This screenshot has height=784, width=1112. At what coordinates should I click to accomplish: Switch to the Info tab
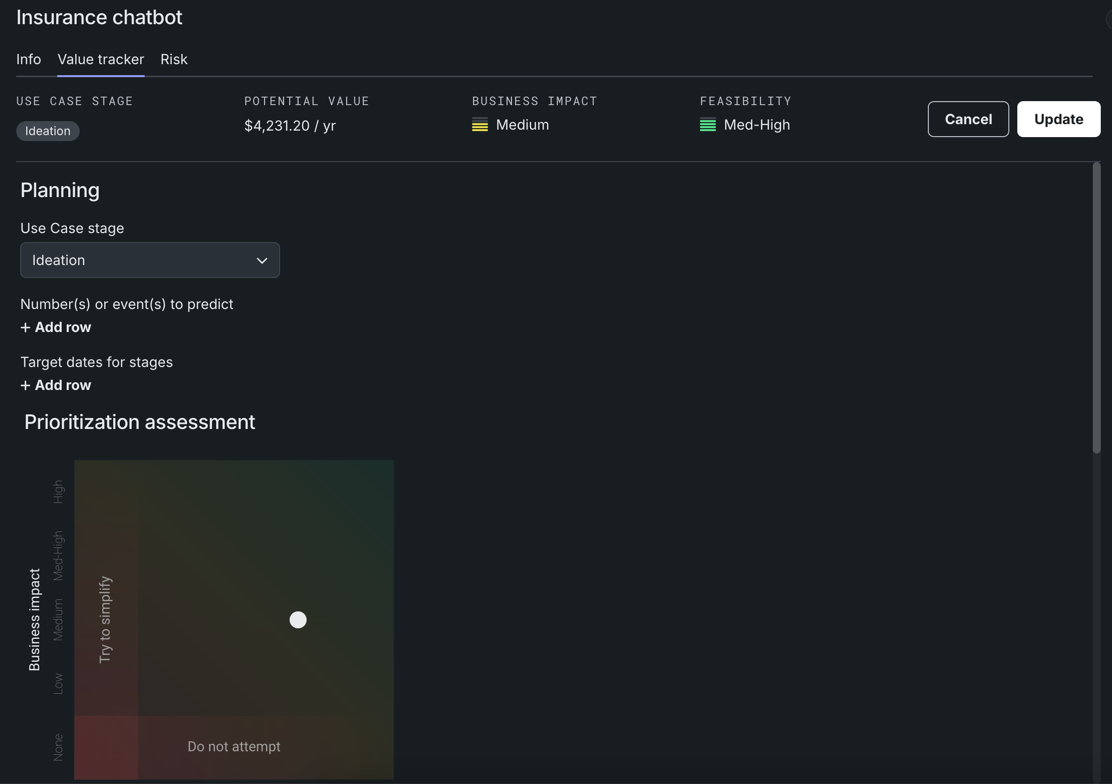point(28,59)
